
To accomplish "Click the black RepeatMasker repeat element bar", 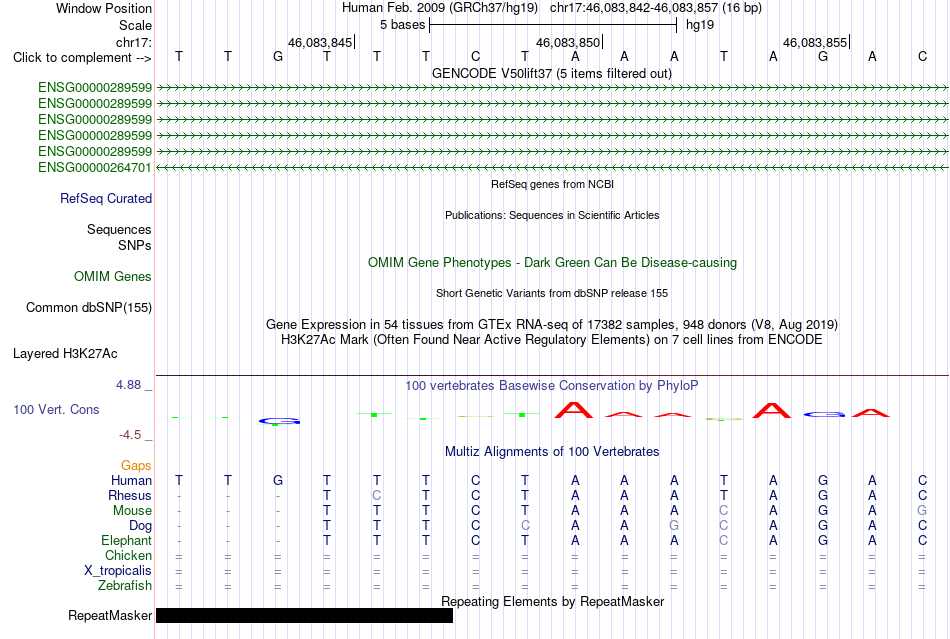I will pyautogui.click(x=304, y=616).
